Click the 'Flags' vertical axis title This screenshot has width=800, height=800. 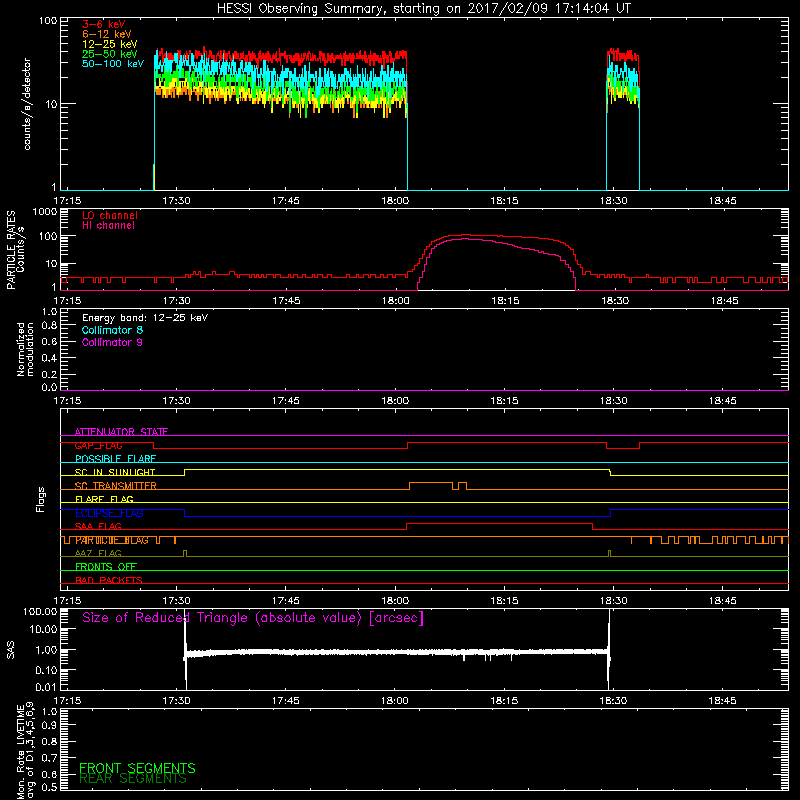click(x=41, y=499)
